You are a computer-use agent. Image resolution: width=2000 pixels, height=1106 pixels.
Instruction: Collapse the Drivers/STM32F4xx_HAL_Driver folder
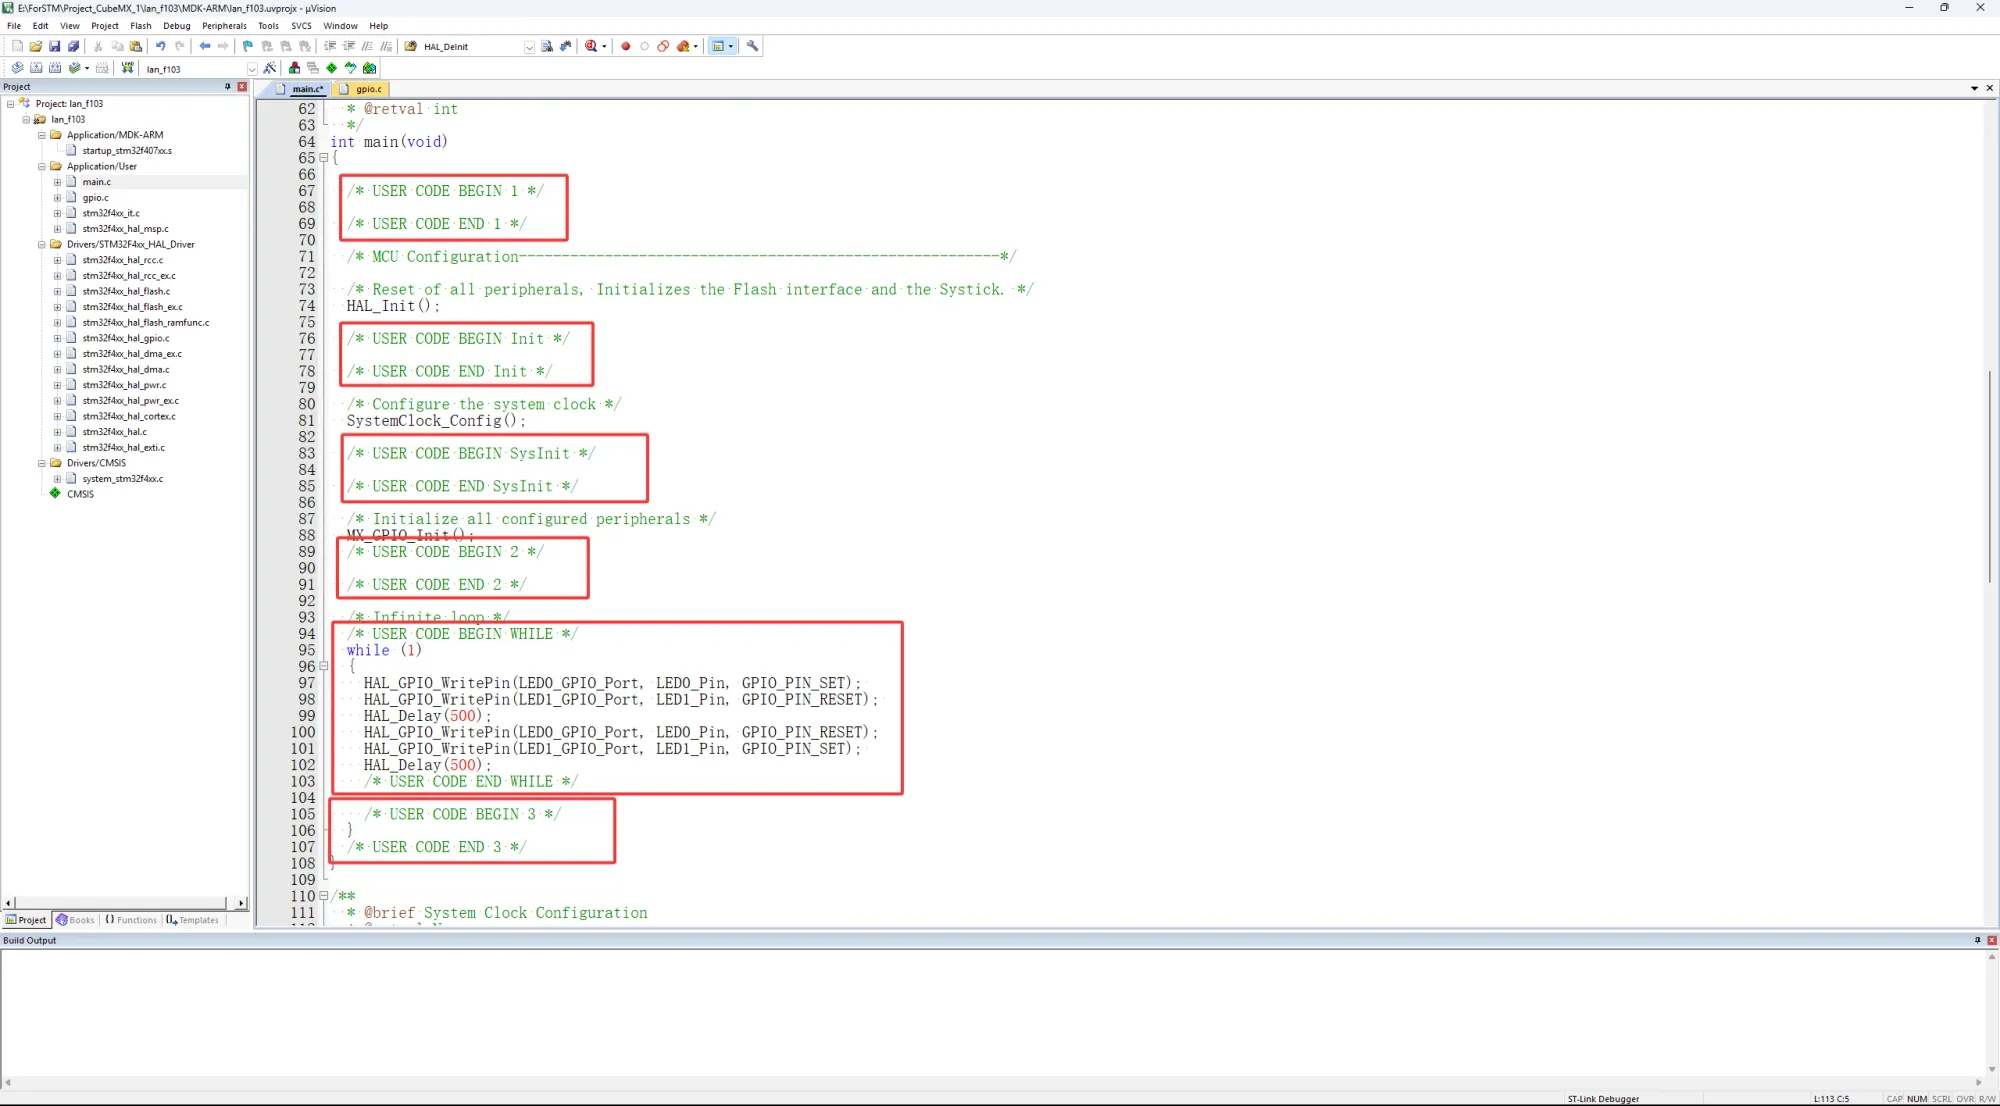pyautogui.click(x=42, y=244)
